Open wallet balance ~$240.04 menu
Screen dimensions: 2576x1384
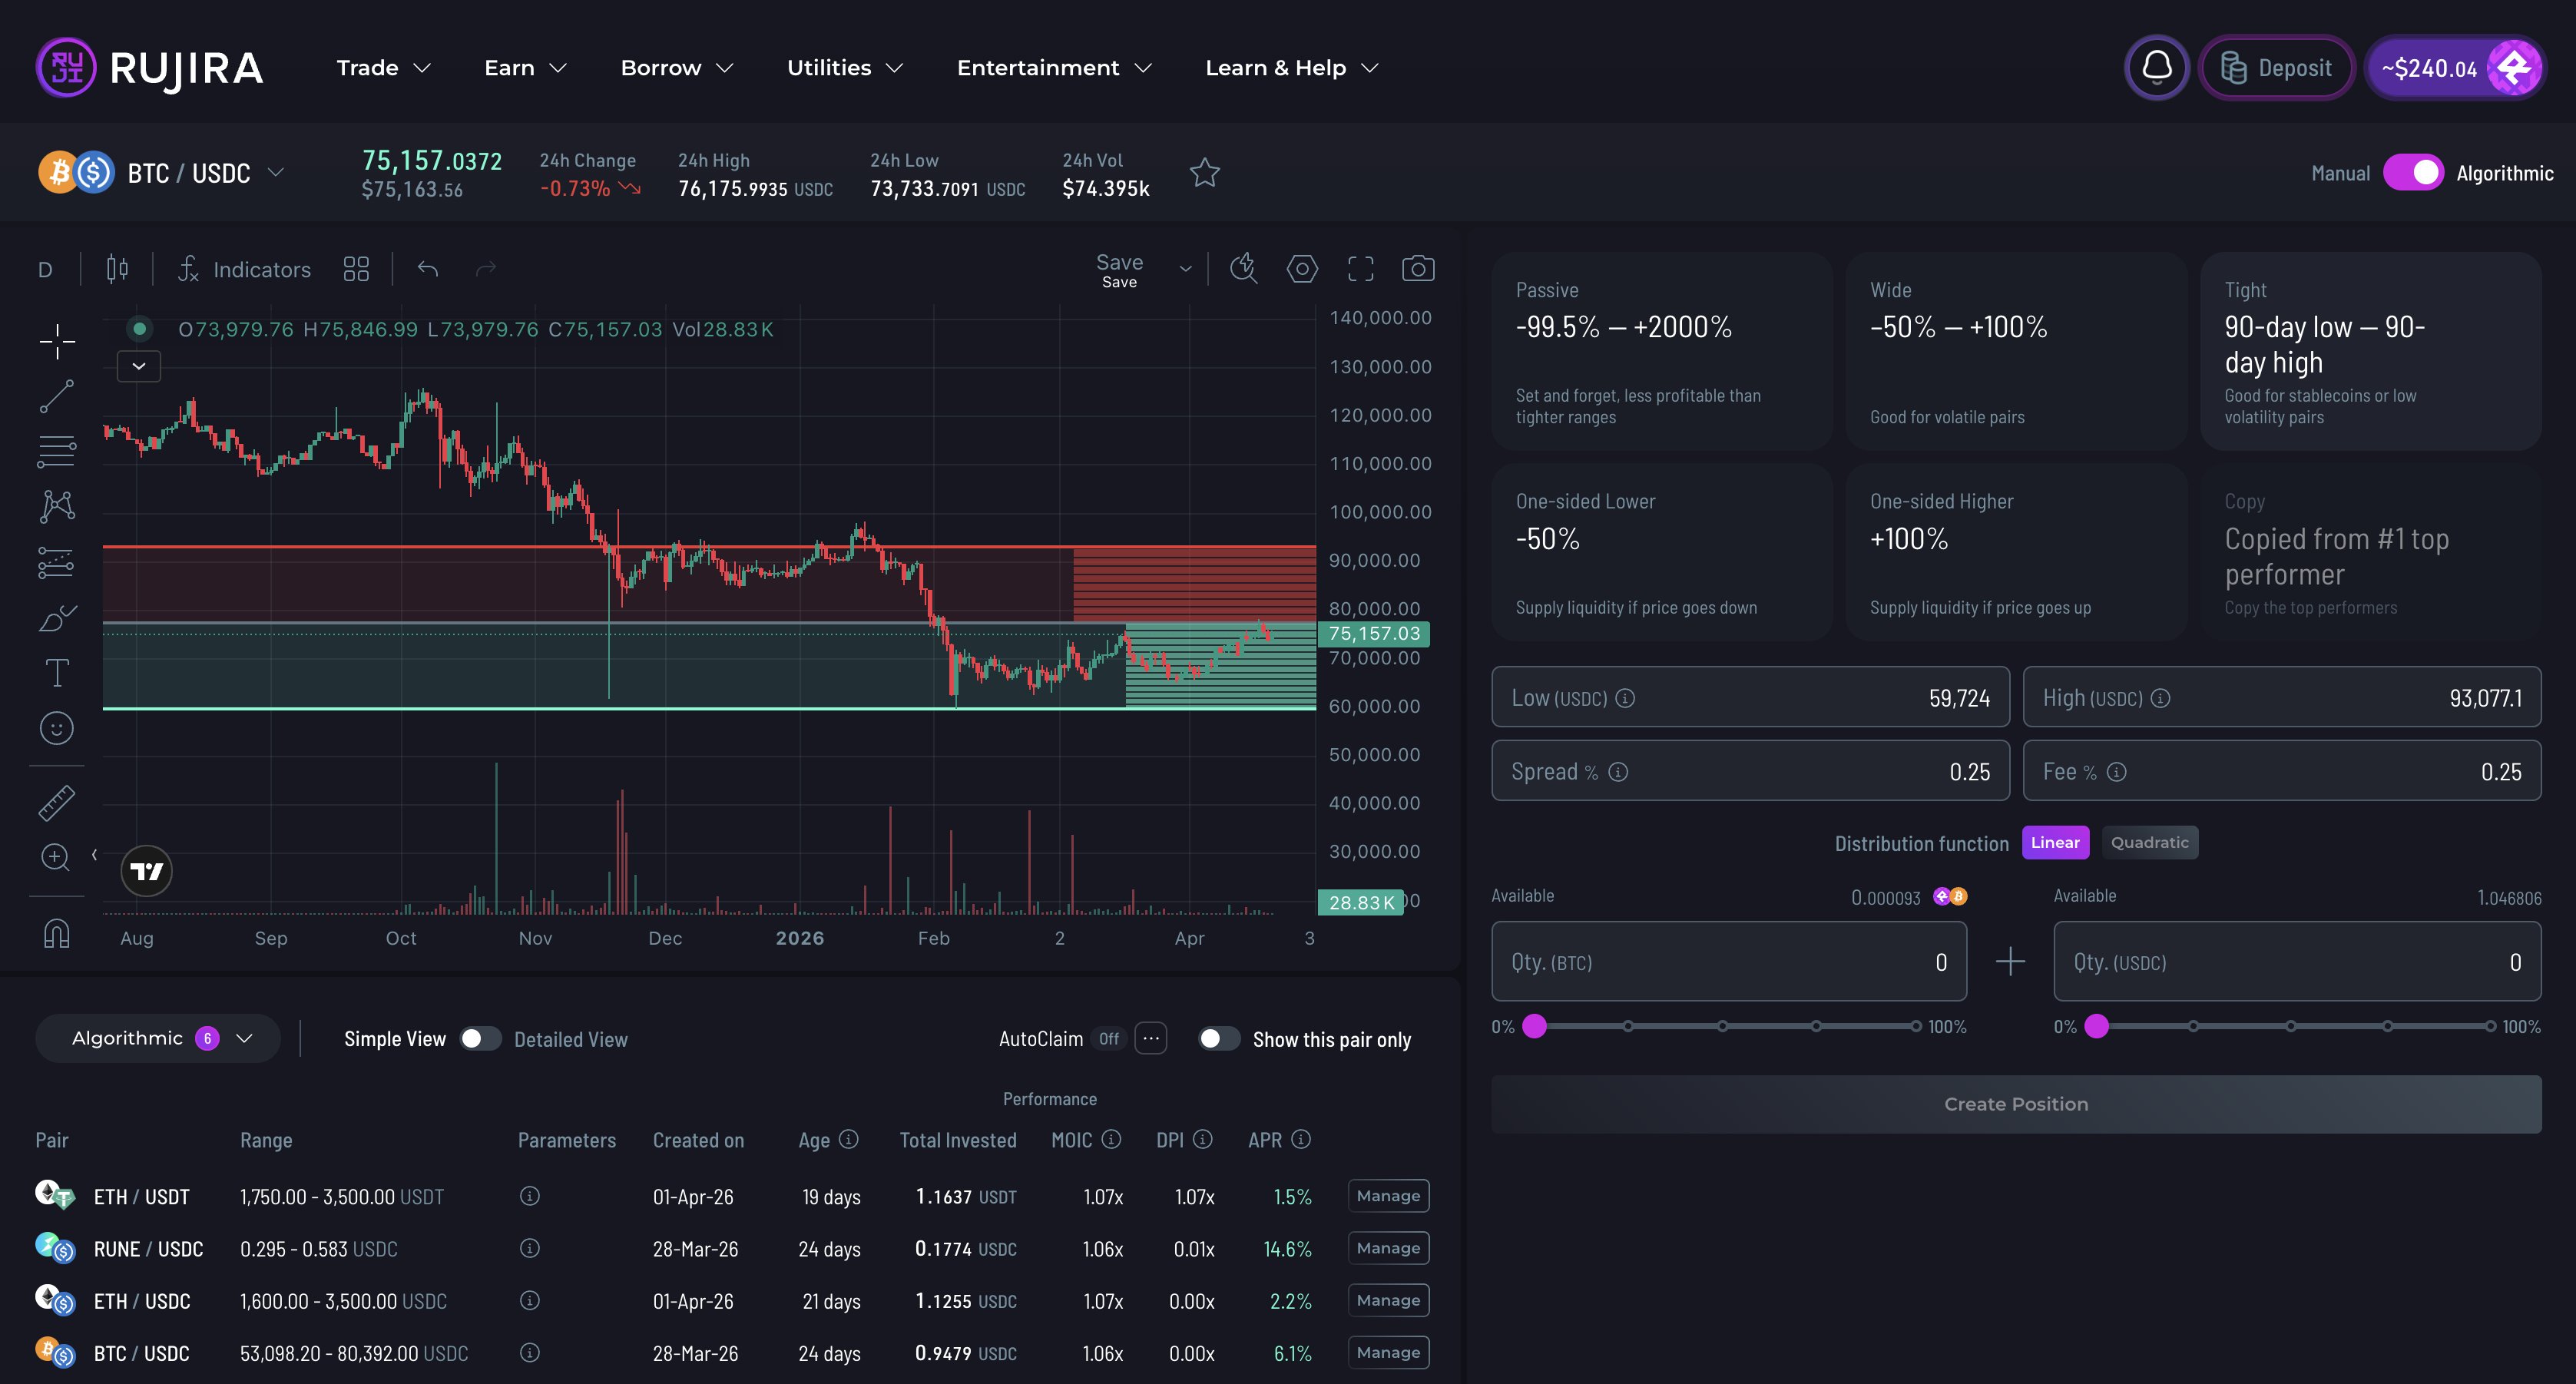[x=2455, y=68]
